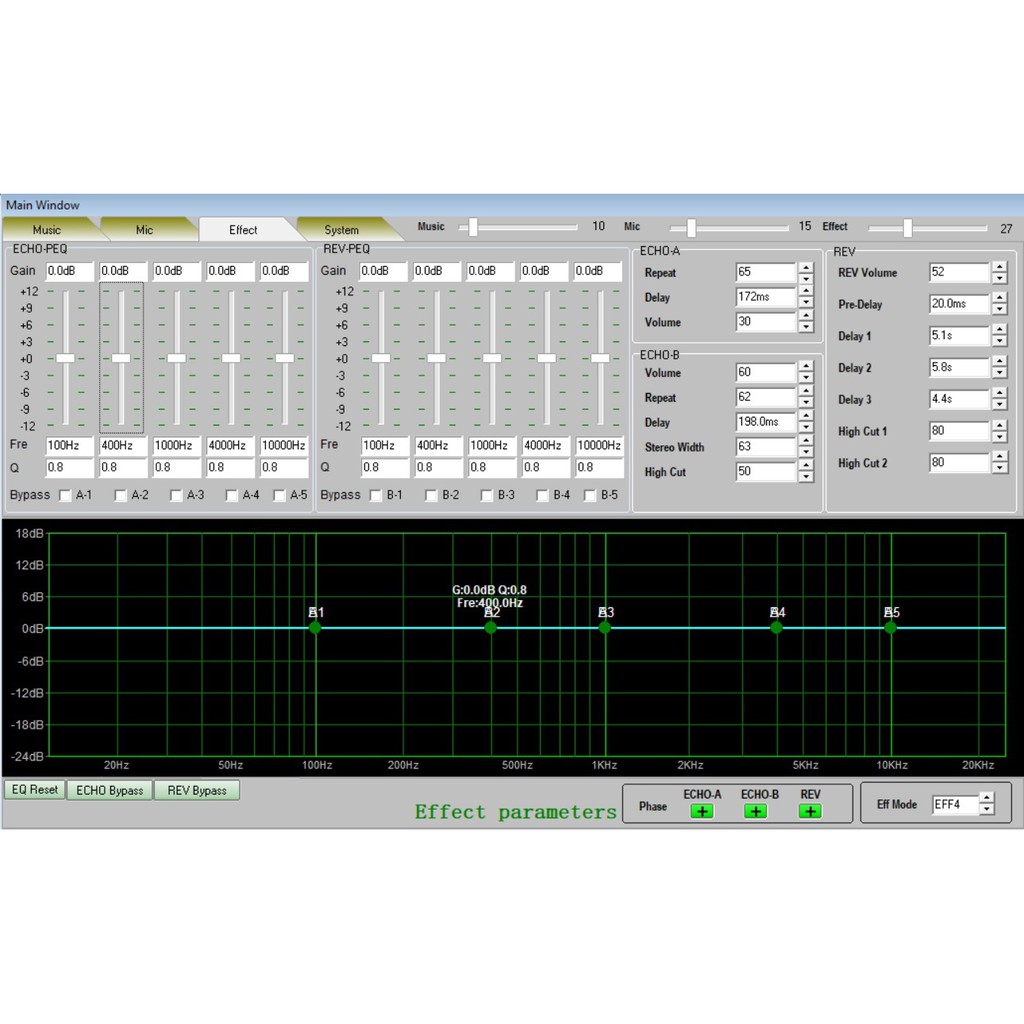The image size is (1024, 1024).
Task: Click the ECHO Bypass button
Action: (x=110, y=790)
